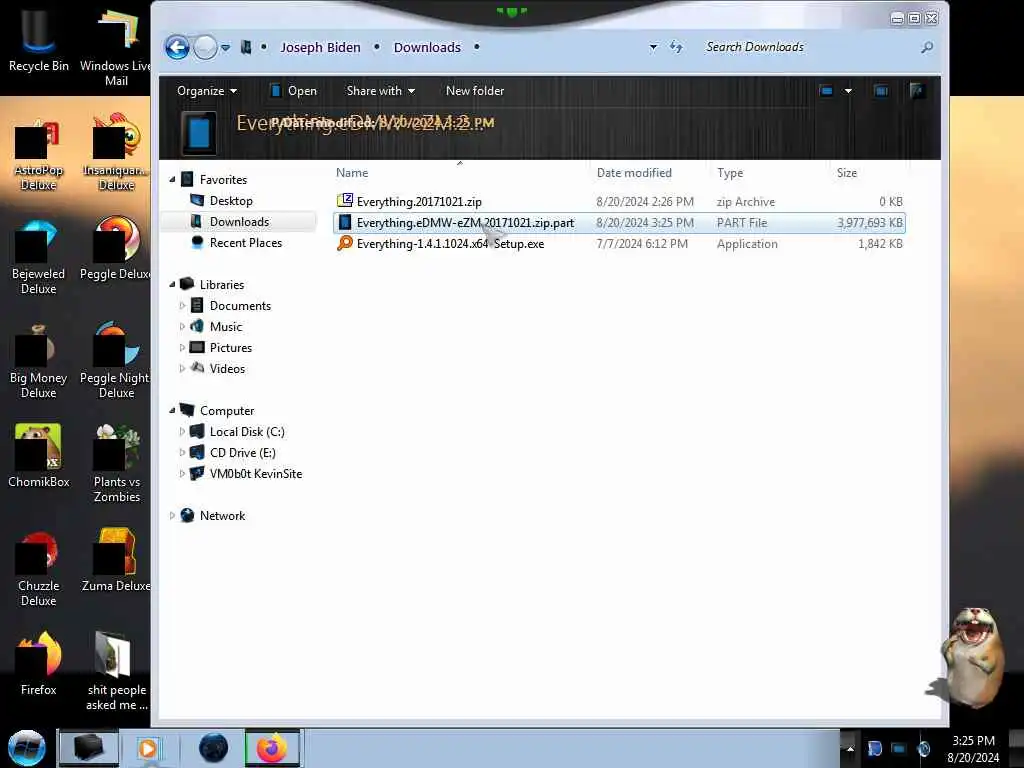This screenshot has height=768, width=1024.
Task: Sort by Type column header
Action: pyautogui.click(x=729, y=172)
